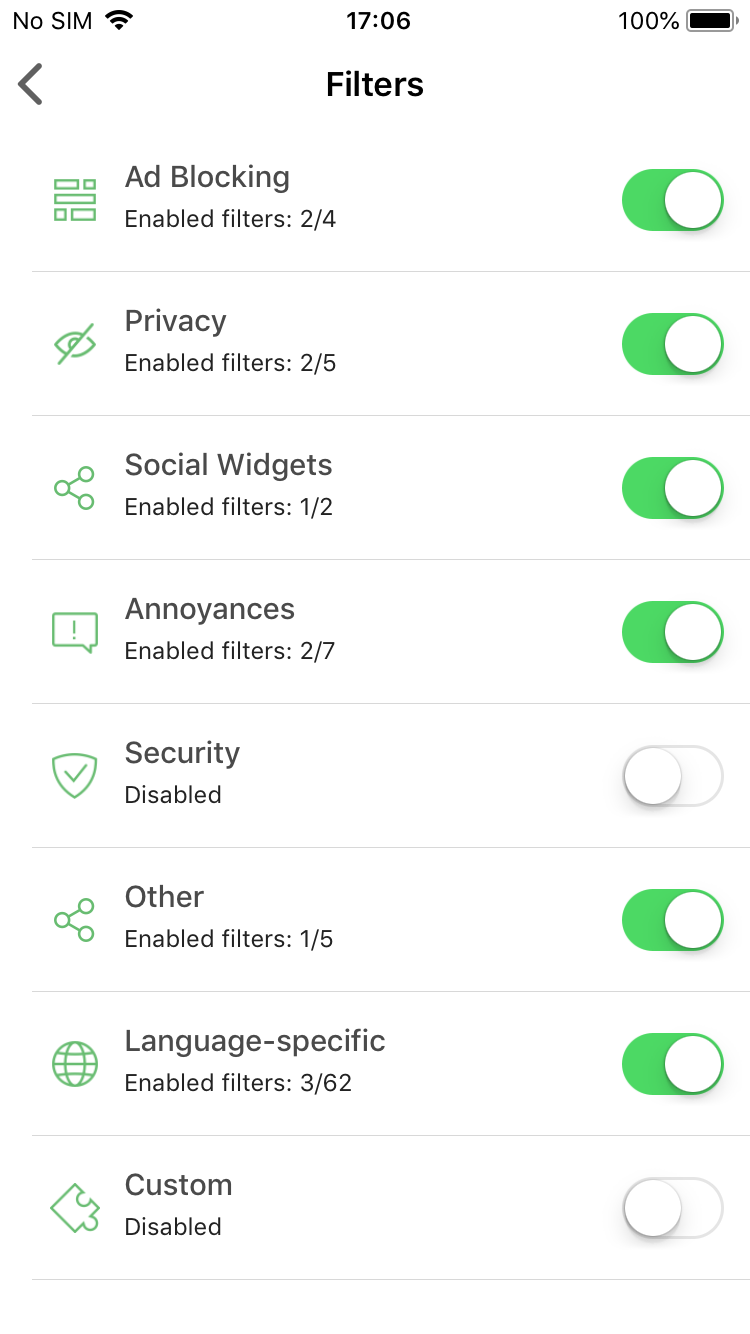
Task: Tap the Privacy crossed-eye icon
Action: click(x=75, y=344)
